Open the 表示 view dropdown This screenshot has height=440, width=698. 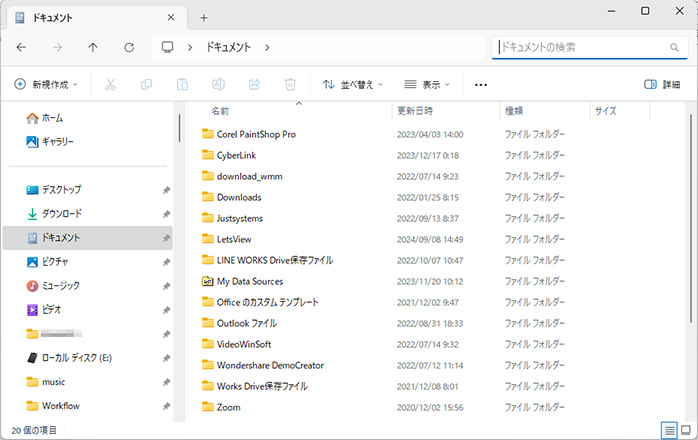[x=427, y=84]
